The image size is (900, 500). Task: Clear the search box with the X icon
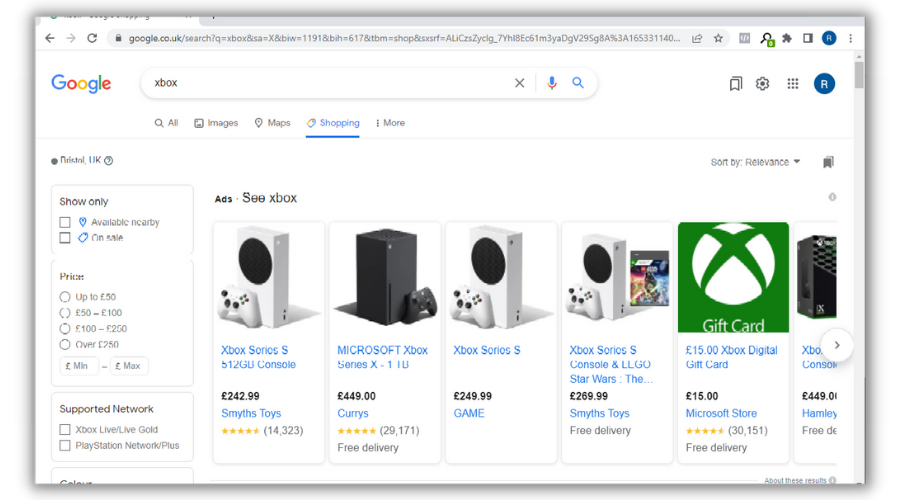point(519,83)
